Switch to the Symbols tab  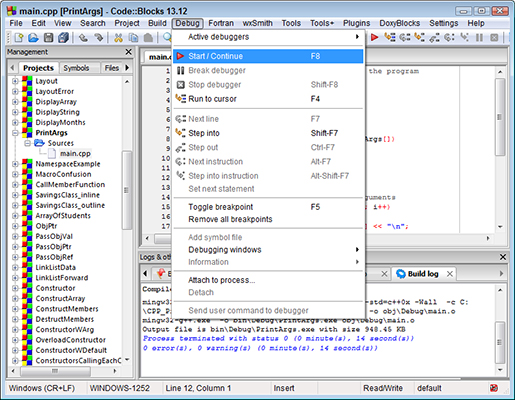[x=76, y=68]
